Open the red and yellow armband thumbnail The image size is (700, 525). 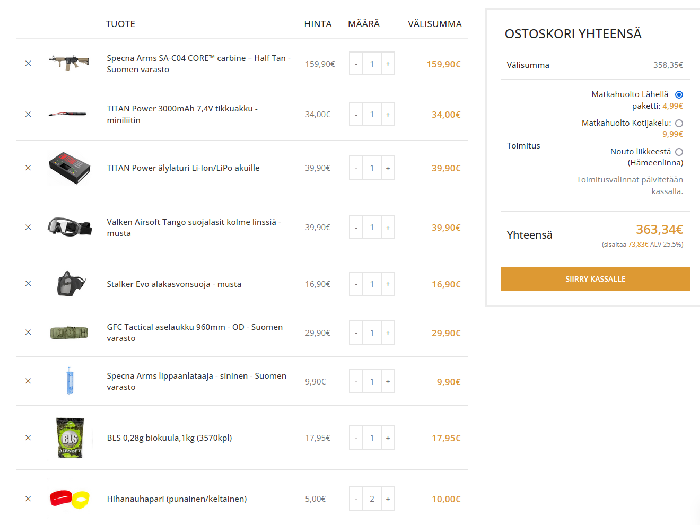point(69,499)
